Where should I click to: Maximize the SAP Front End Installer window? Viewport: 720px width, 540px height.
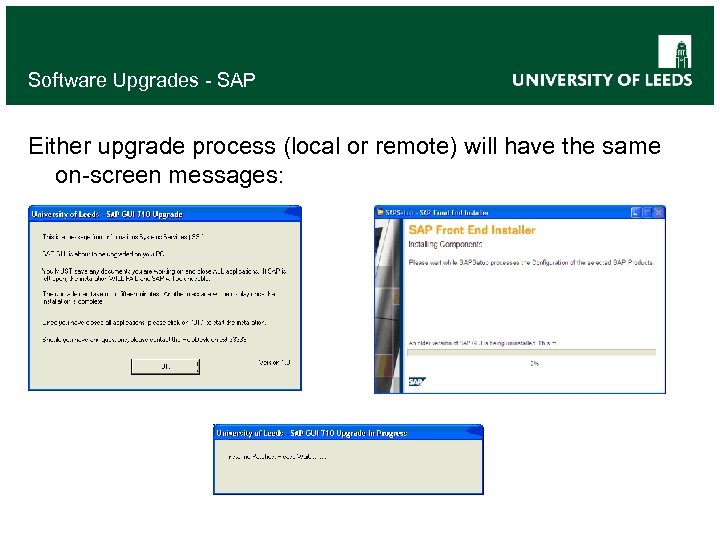point(647,212)
